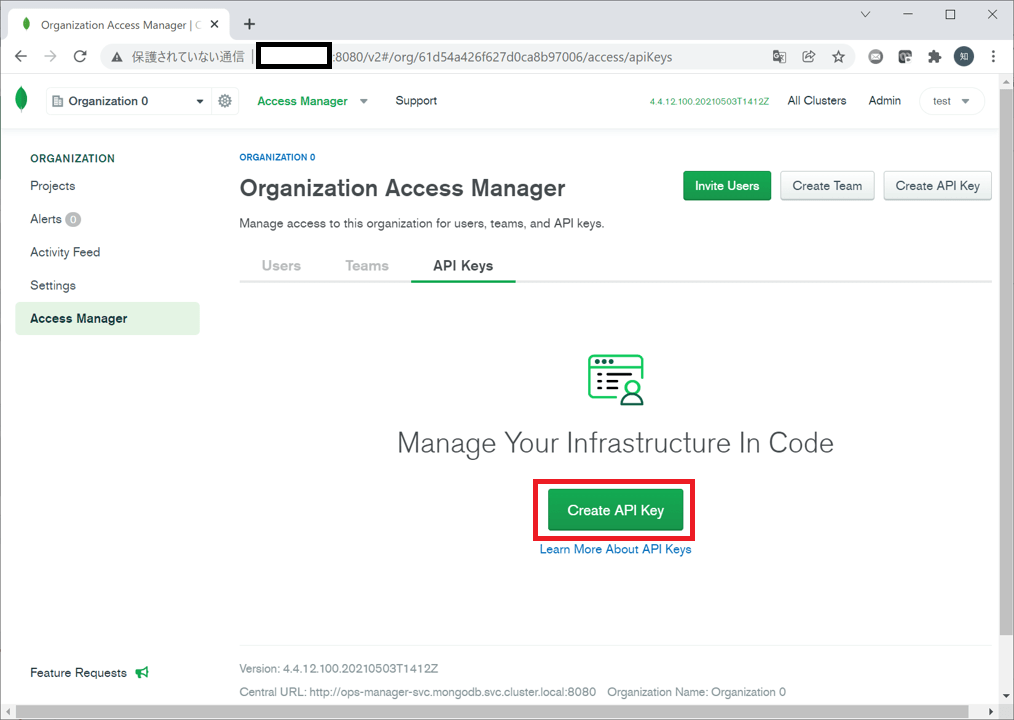Open the test user account dropdown
This screenshot has height=720, width=1014.
coord(951,100)
